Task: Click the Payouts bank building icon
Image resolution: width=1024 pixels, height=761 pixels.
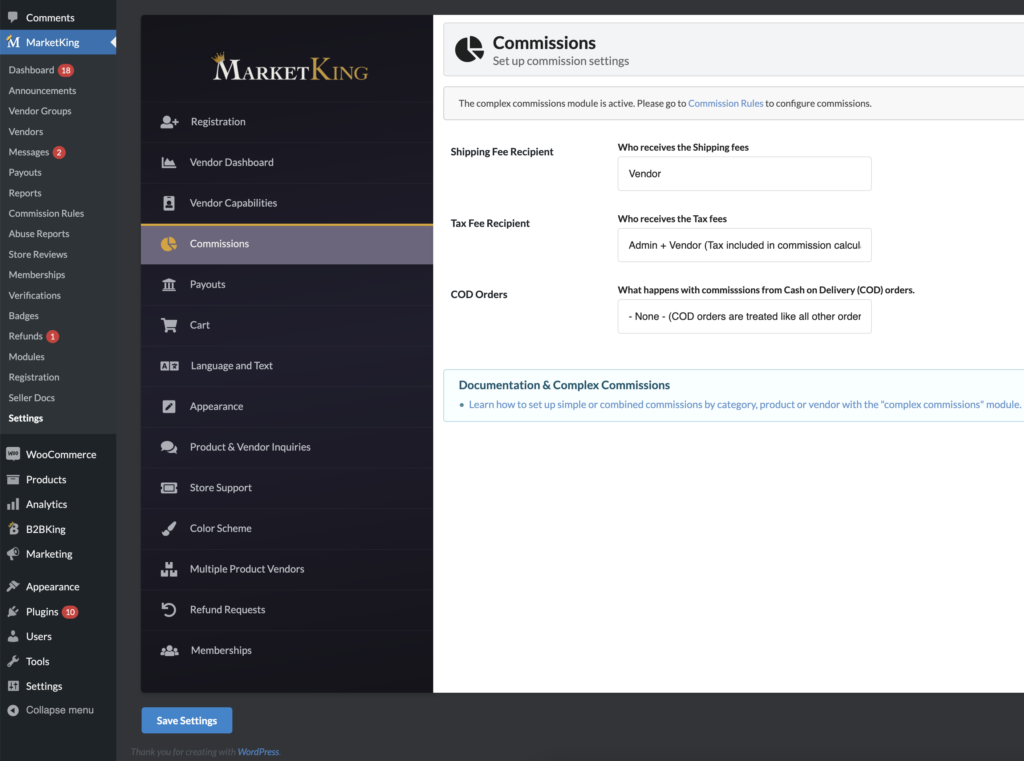Action: [168, 285]
